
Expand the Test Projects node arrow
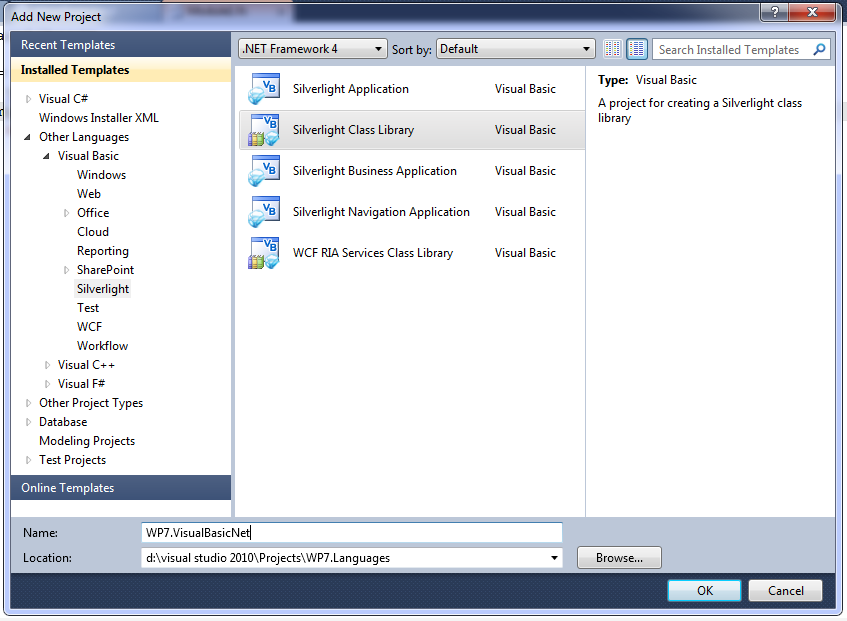click(28, 460)
